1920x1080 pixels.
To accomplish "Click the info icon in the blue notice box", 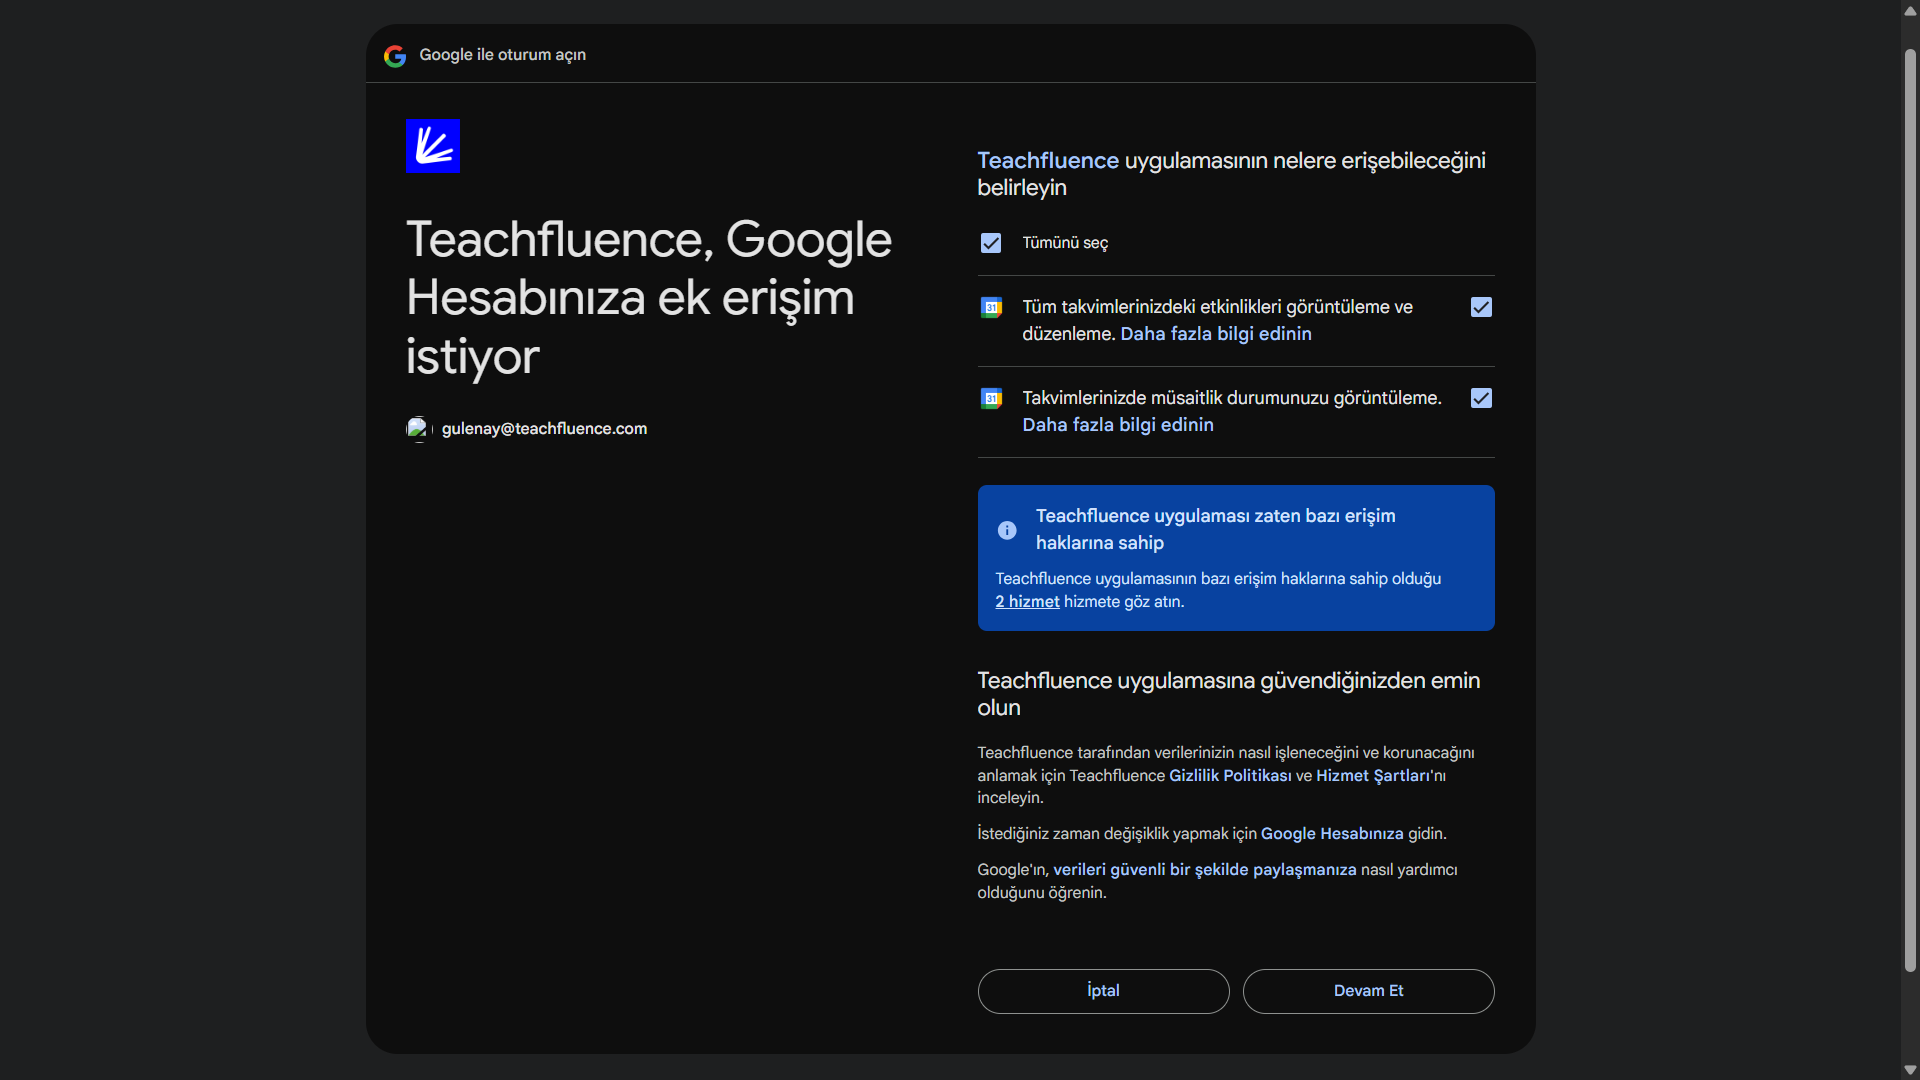I will (x=1007, y=530).
